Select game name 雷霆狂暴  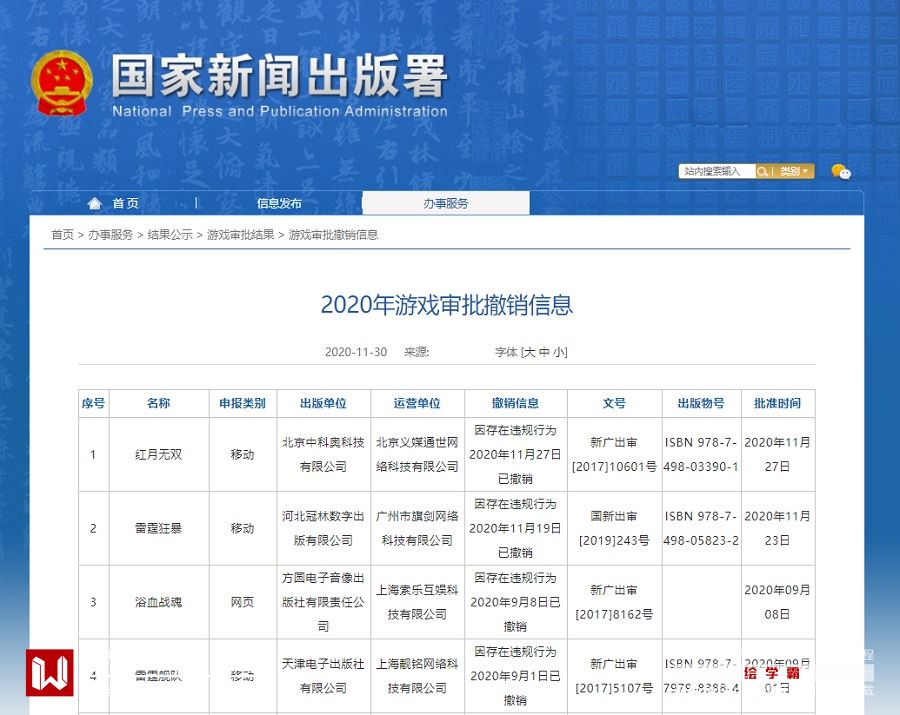pos(158,529)
